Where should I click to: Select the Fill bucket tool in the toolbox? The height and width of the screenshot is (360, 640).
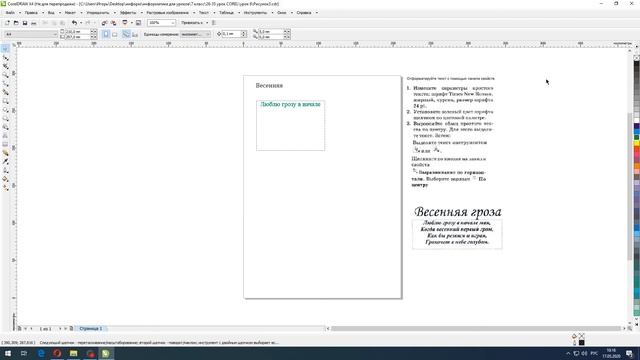point(5,179)
